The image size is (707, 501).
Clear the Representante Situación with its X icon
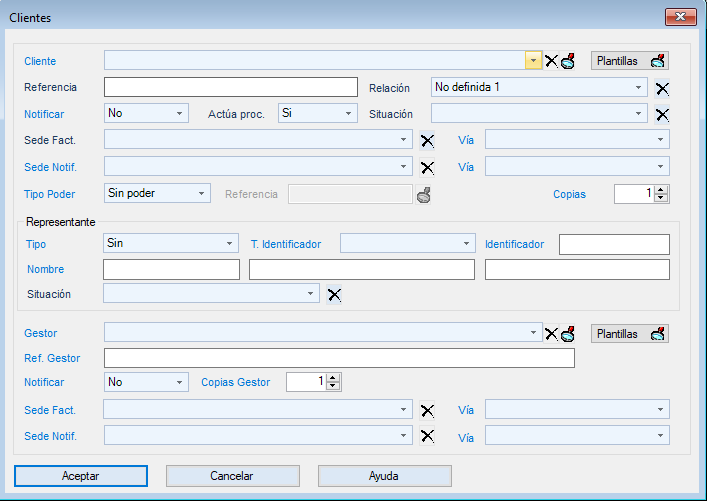(335, 294)
